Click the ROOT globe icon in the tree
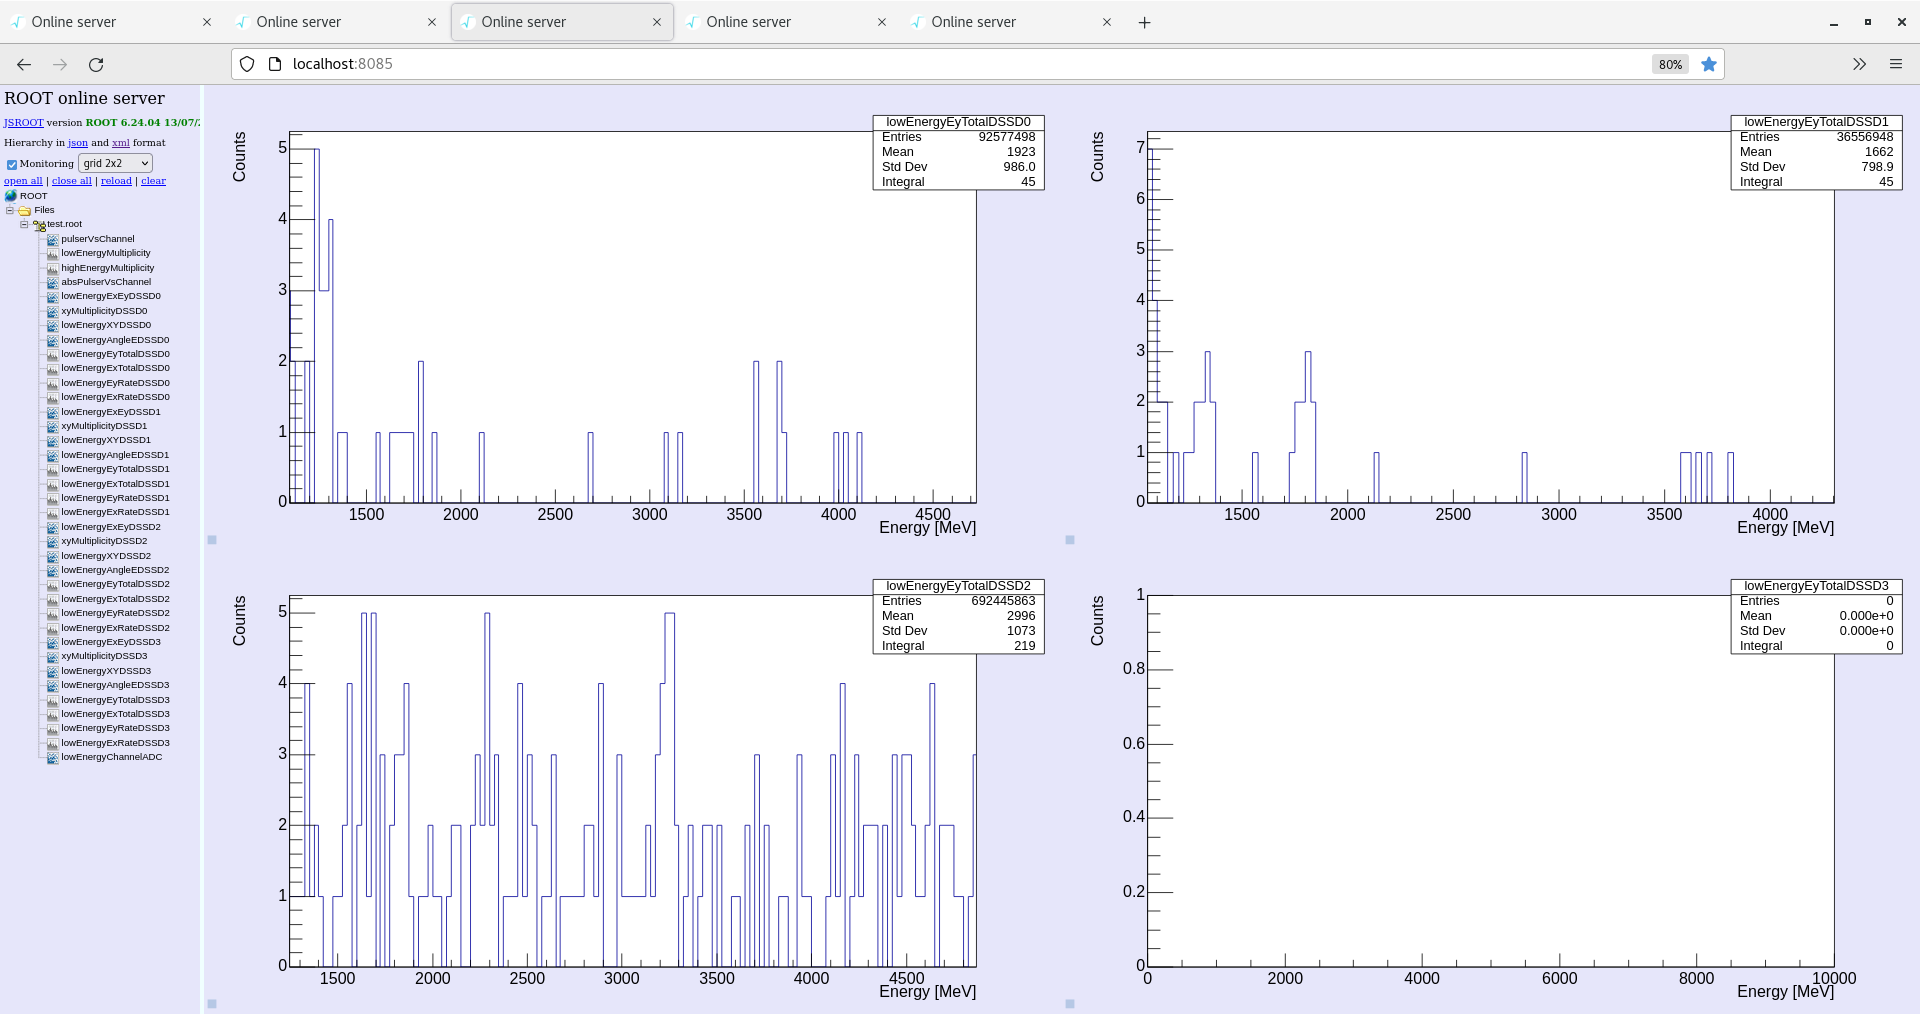Screen dimensions: 1920x1014 [13, 196]
